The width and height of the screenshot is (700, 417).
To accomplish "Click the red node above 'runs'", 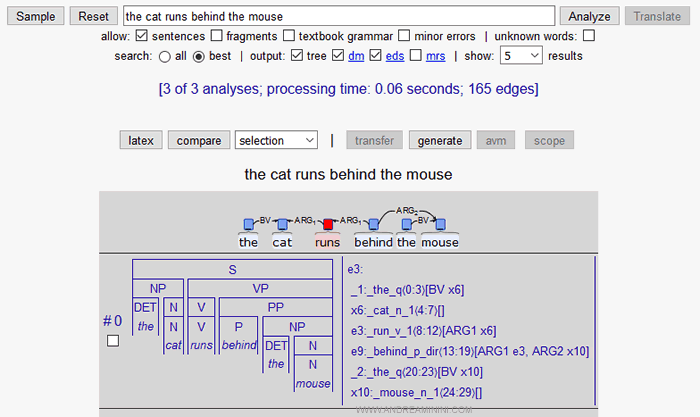I will 327,224.
